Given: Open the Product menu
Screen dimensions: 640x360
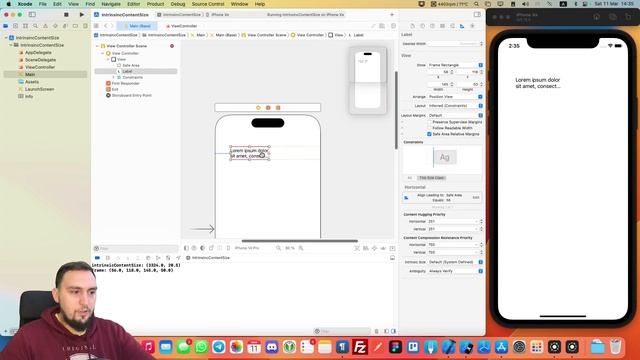Looking at the screenshot, I should (155, 4).
